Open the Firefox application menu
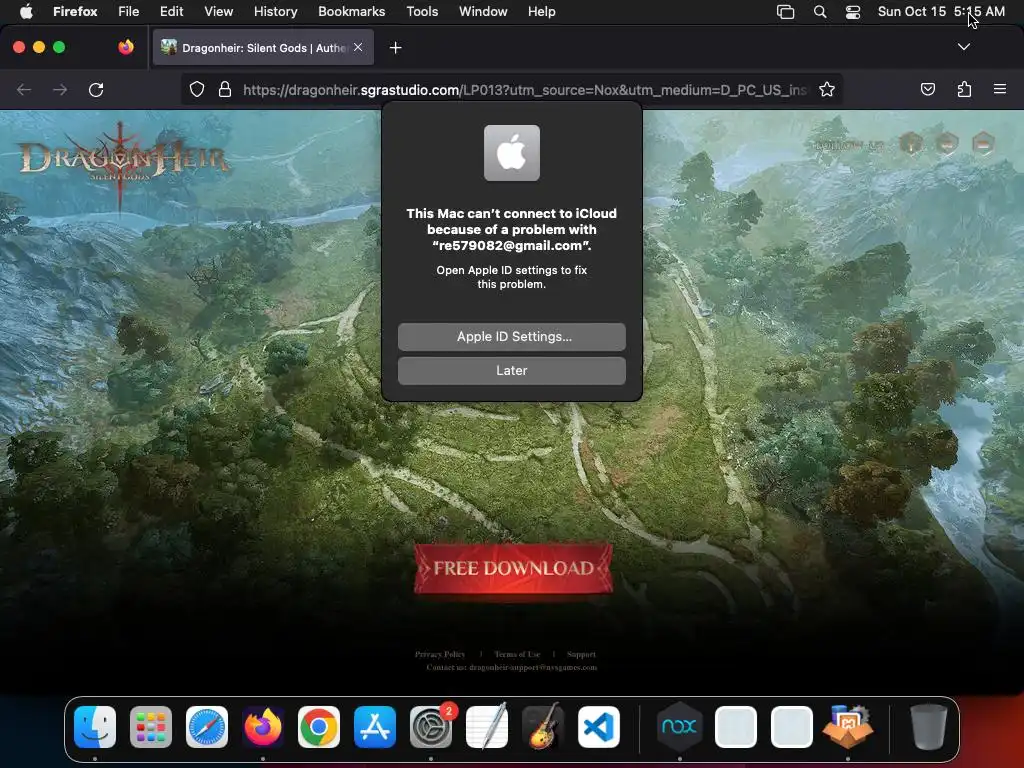Image resolution: width=1024 pixels, height=768 pixels. point(75,12)
